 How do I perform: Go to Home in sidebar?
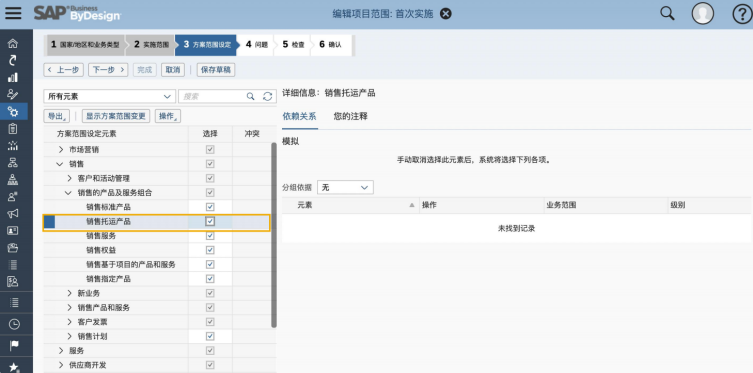click(x=13, y=44)
